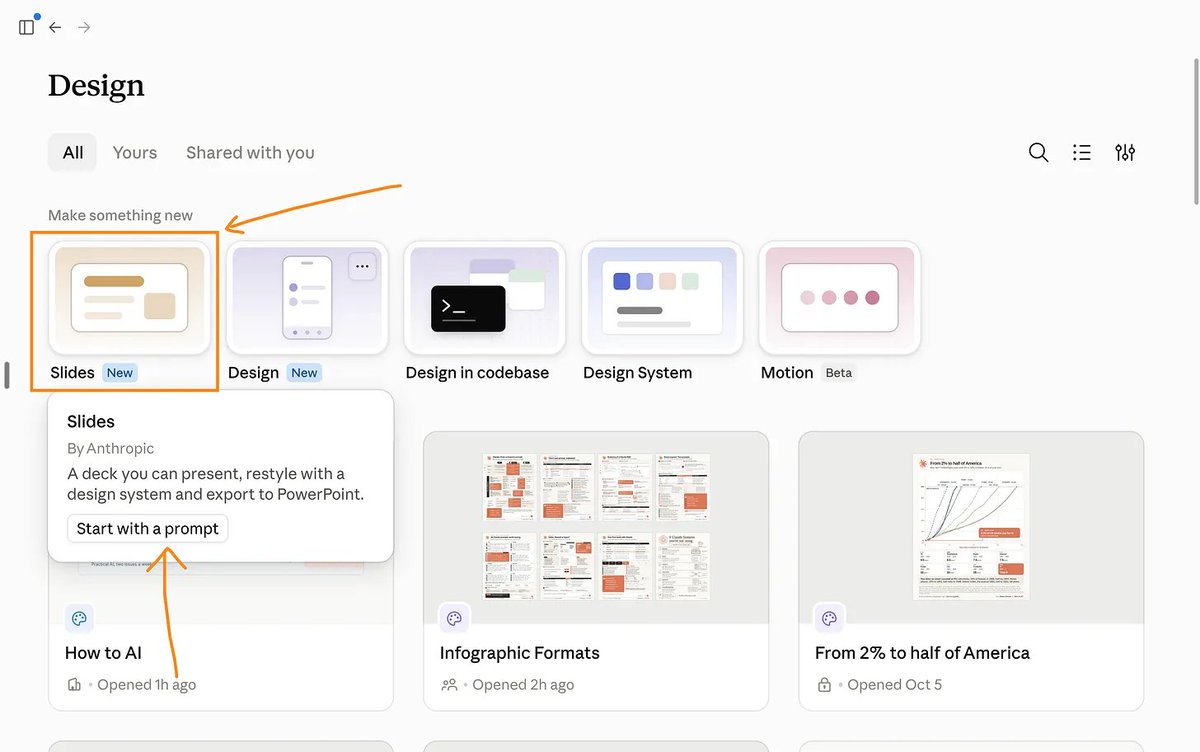Pick the Design System template
This screenshot has height=752, width=1200.
[662, 297]
